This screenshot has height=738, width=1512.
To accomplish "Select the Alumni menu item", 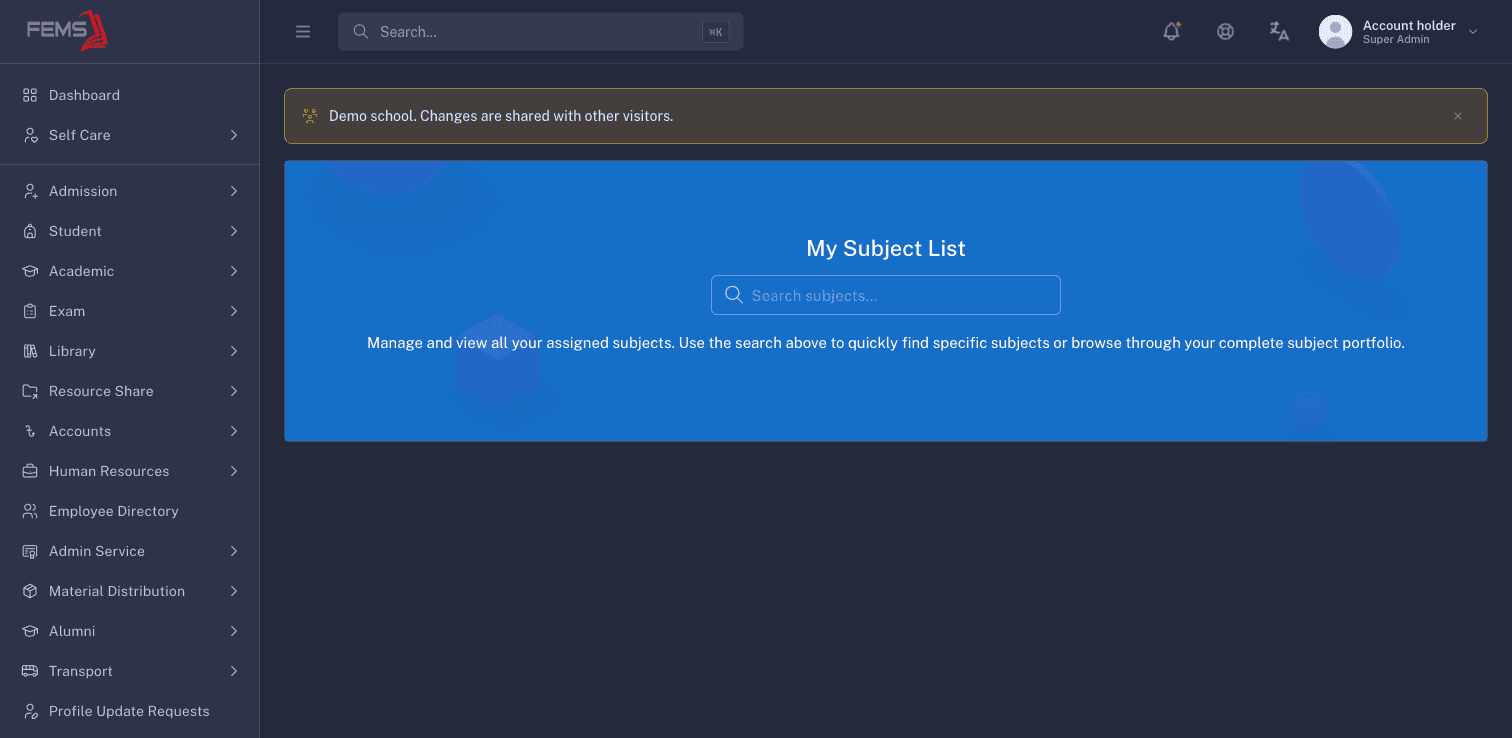I will [x=130, y=631].
